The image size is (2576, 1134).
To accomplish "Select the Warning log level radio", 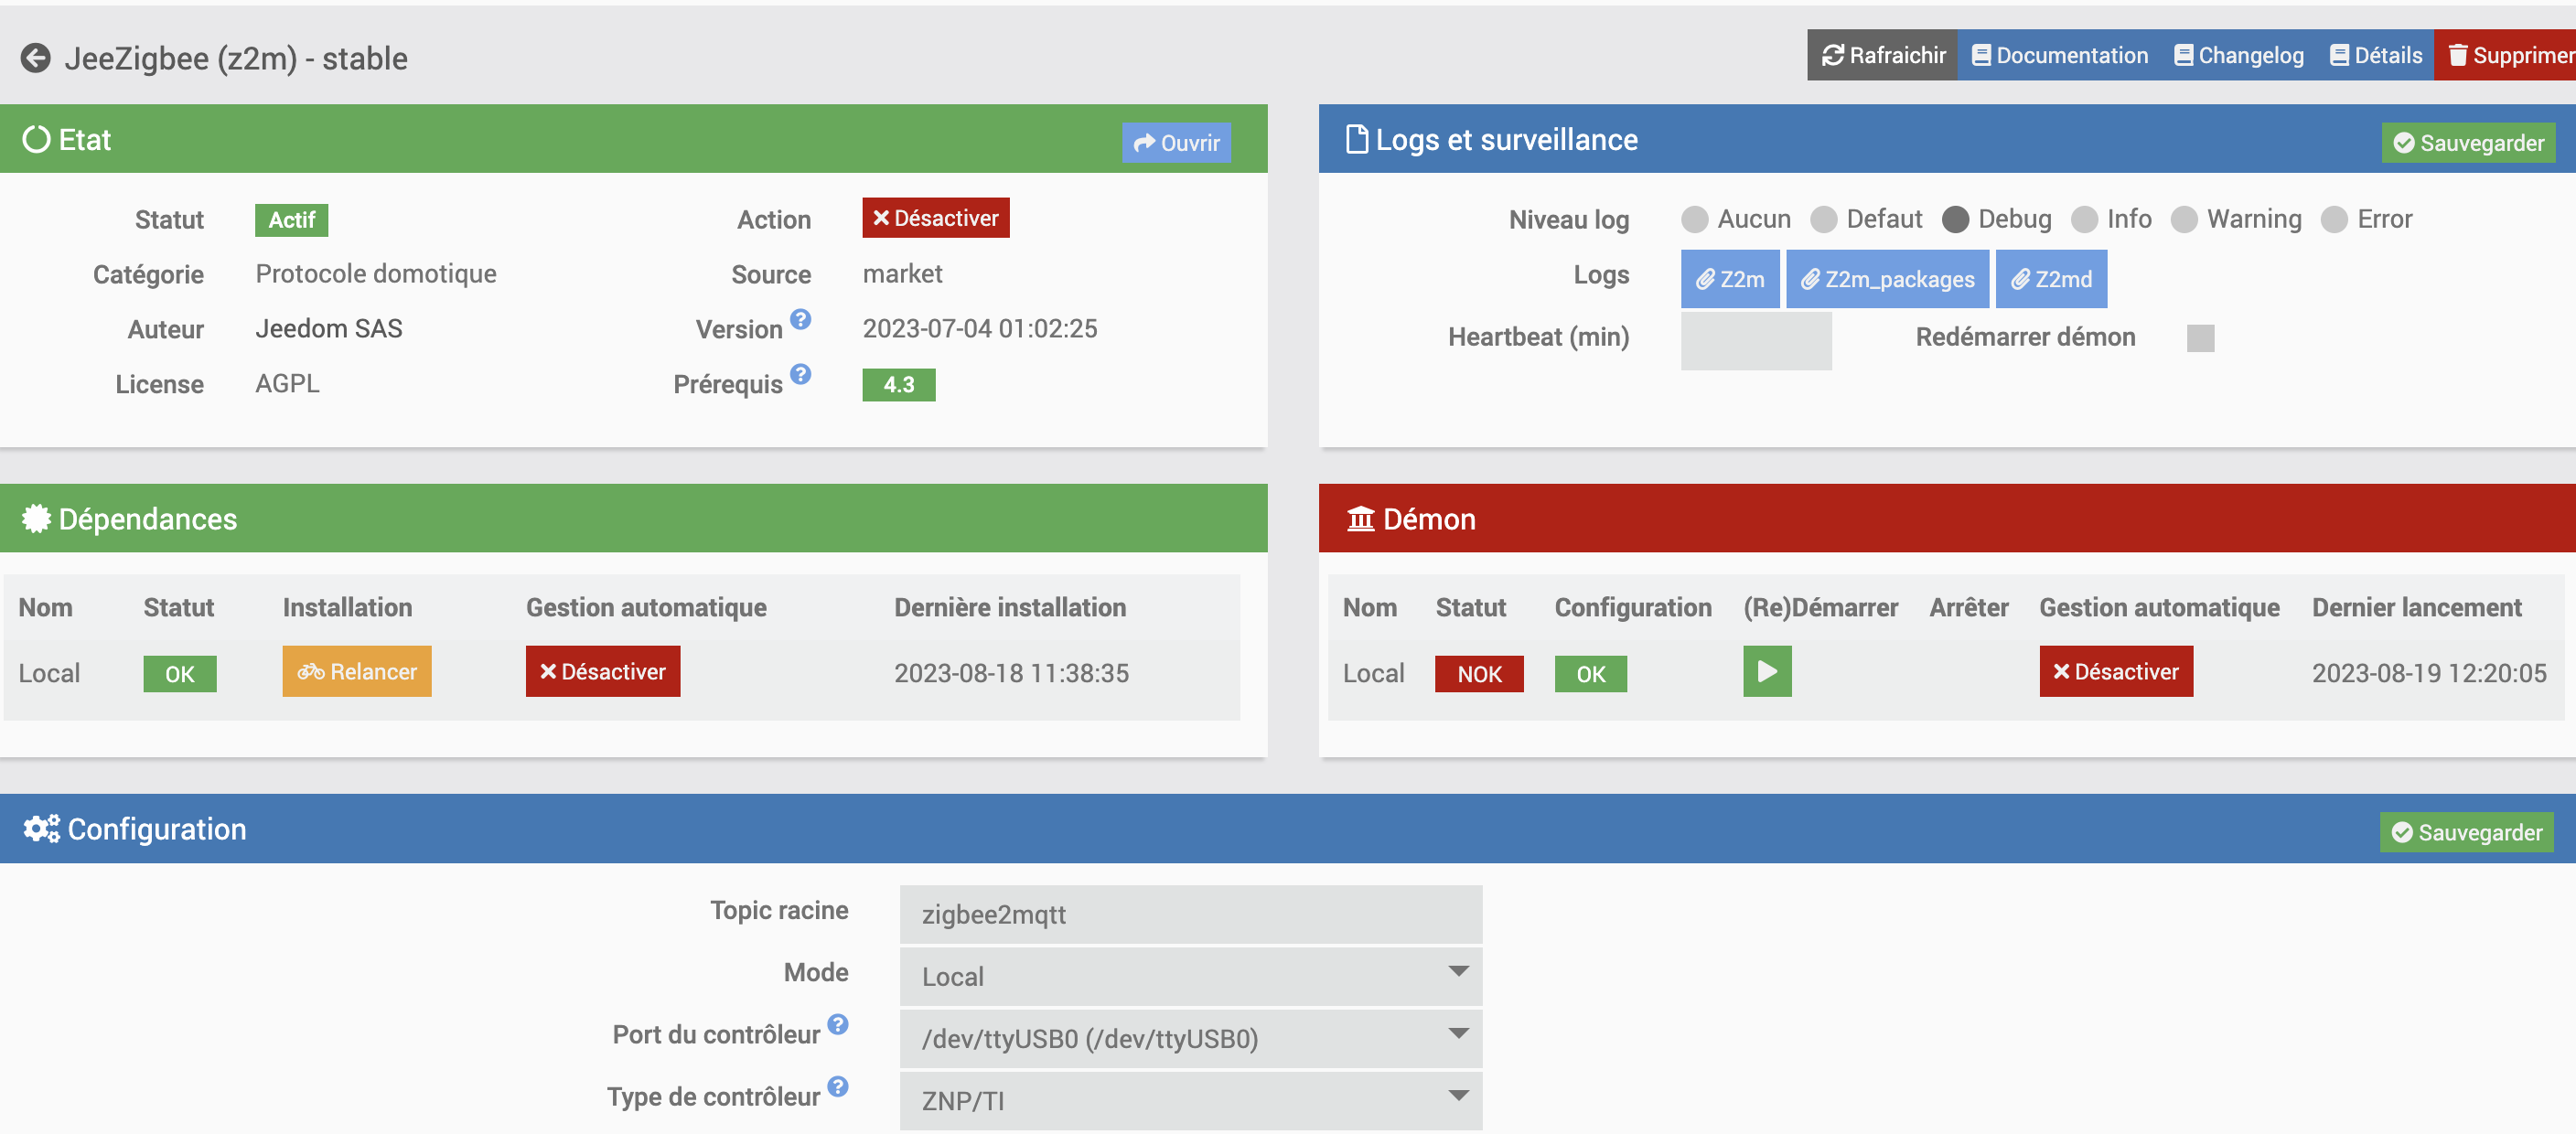I will (2184, 219).
